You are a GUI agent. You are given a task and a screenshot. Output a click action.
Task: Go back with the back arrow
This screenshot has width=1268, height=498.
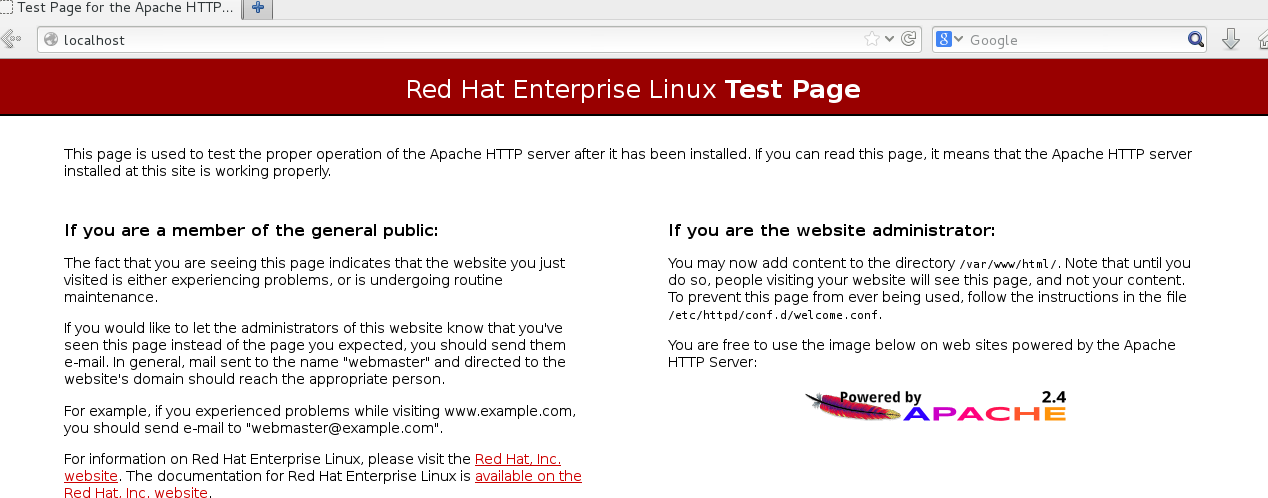(x=10, y=40)
